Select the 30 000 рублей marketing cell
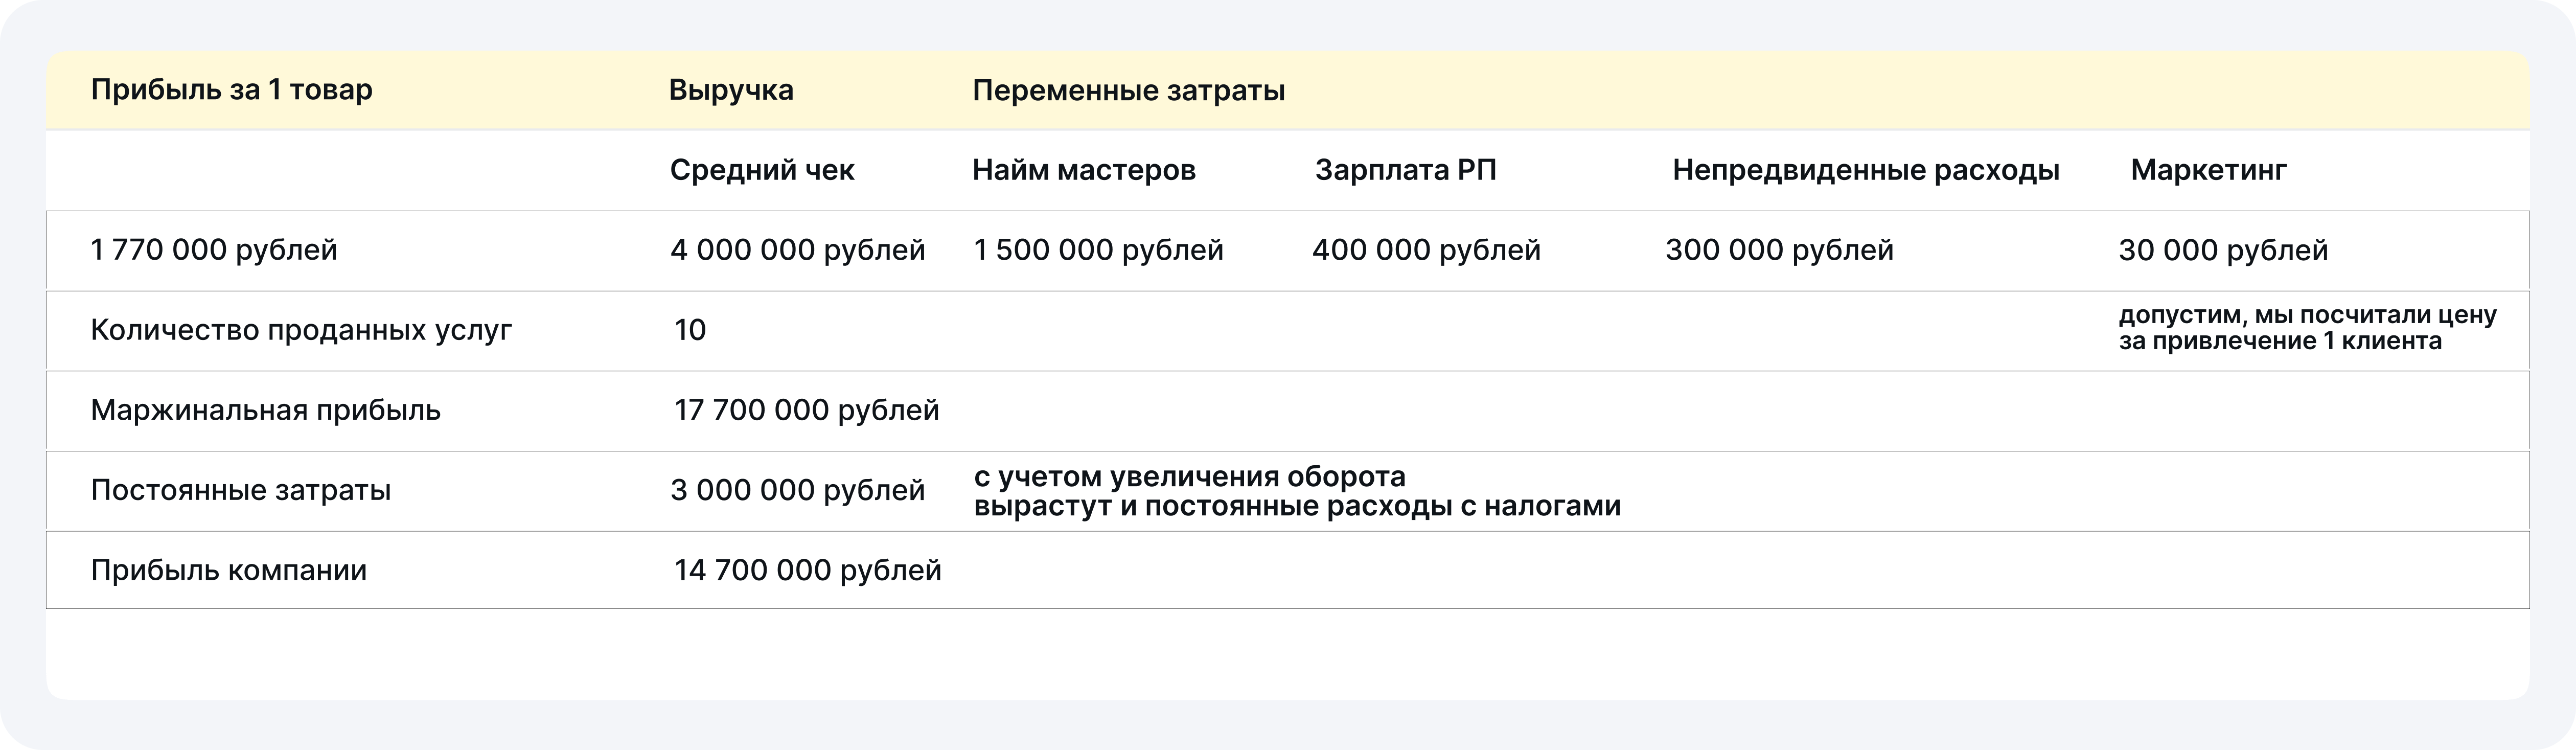 (2223, 250)
